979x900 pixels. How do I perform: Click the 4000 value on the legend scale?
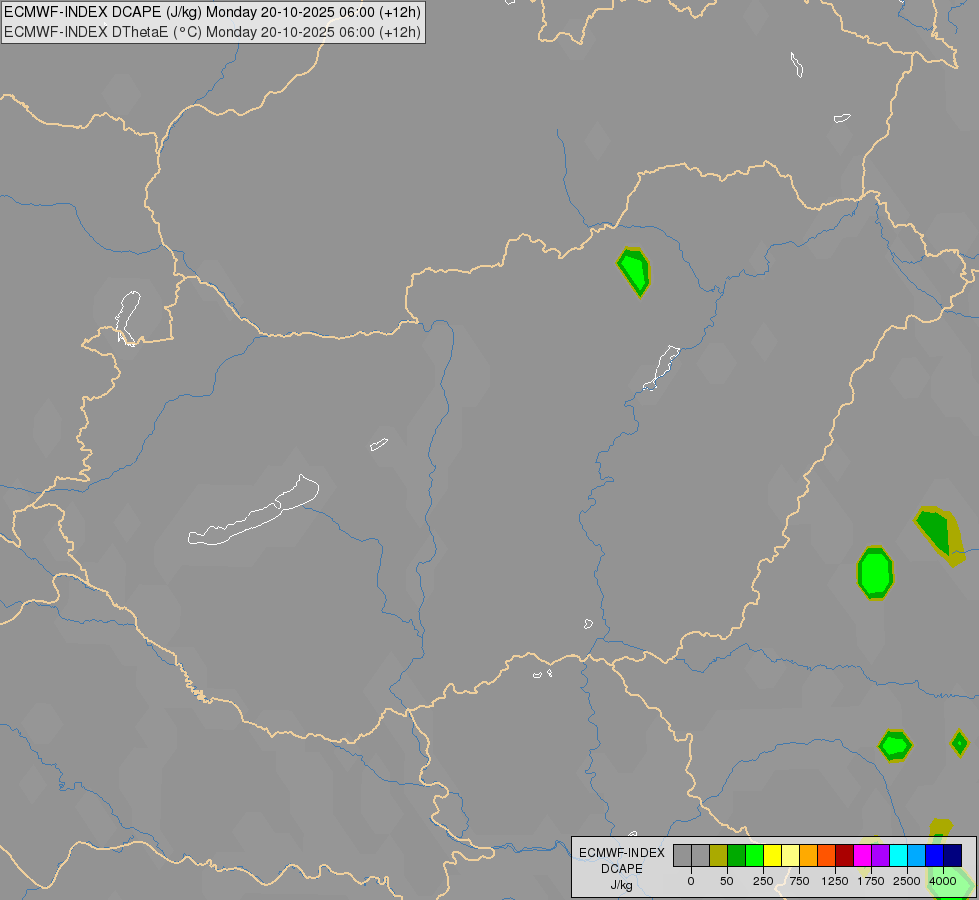click(943, 881)
